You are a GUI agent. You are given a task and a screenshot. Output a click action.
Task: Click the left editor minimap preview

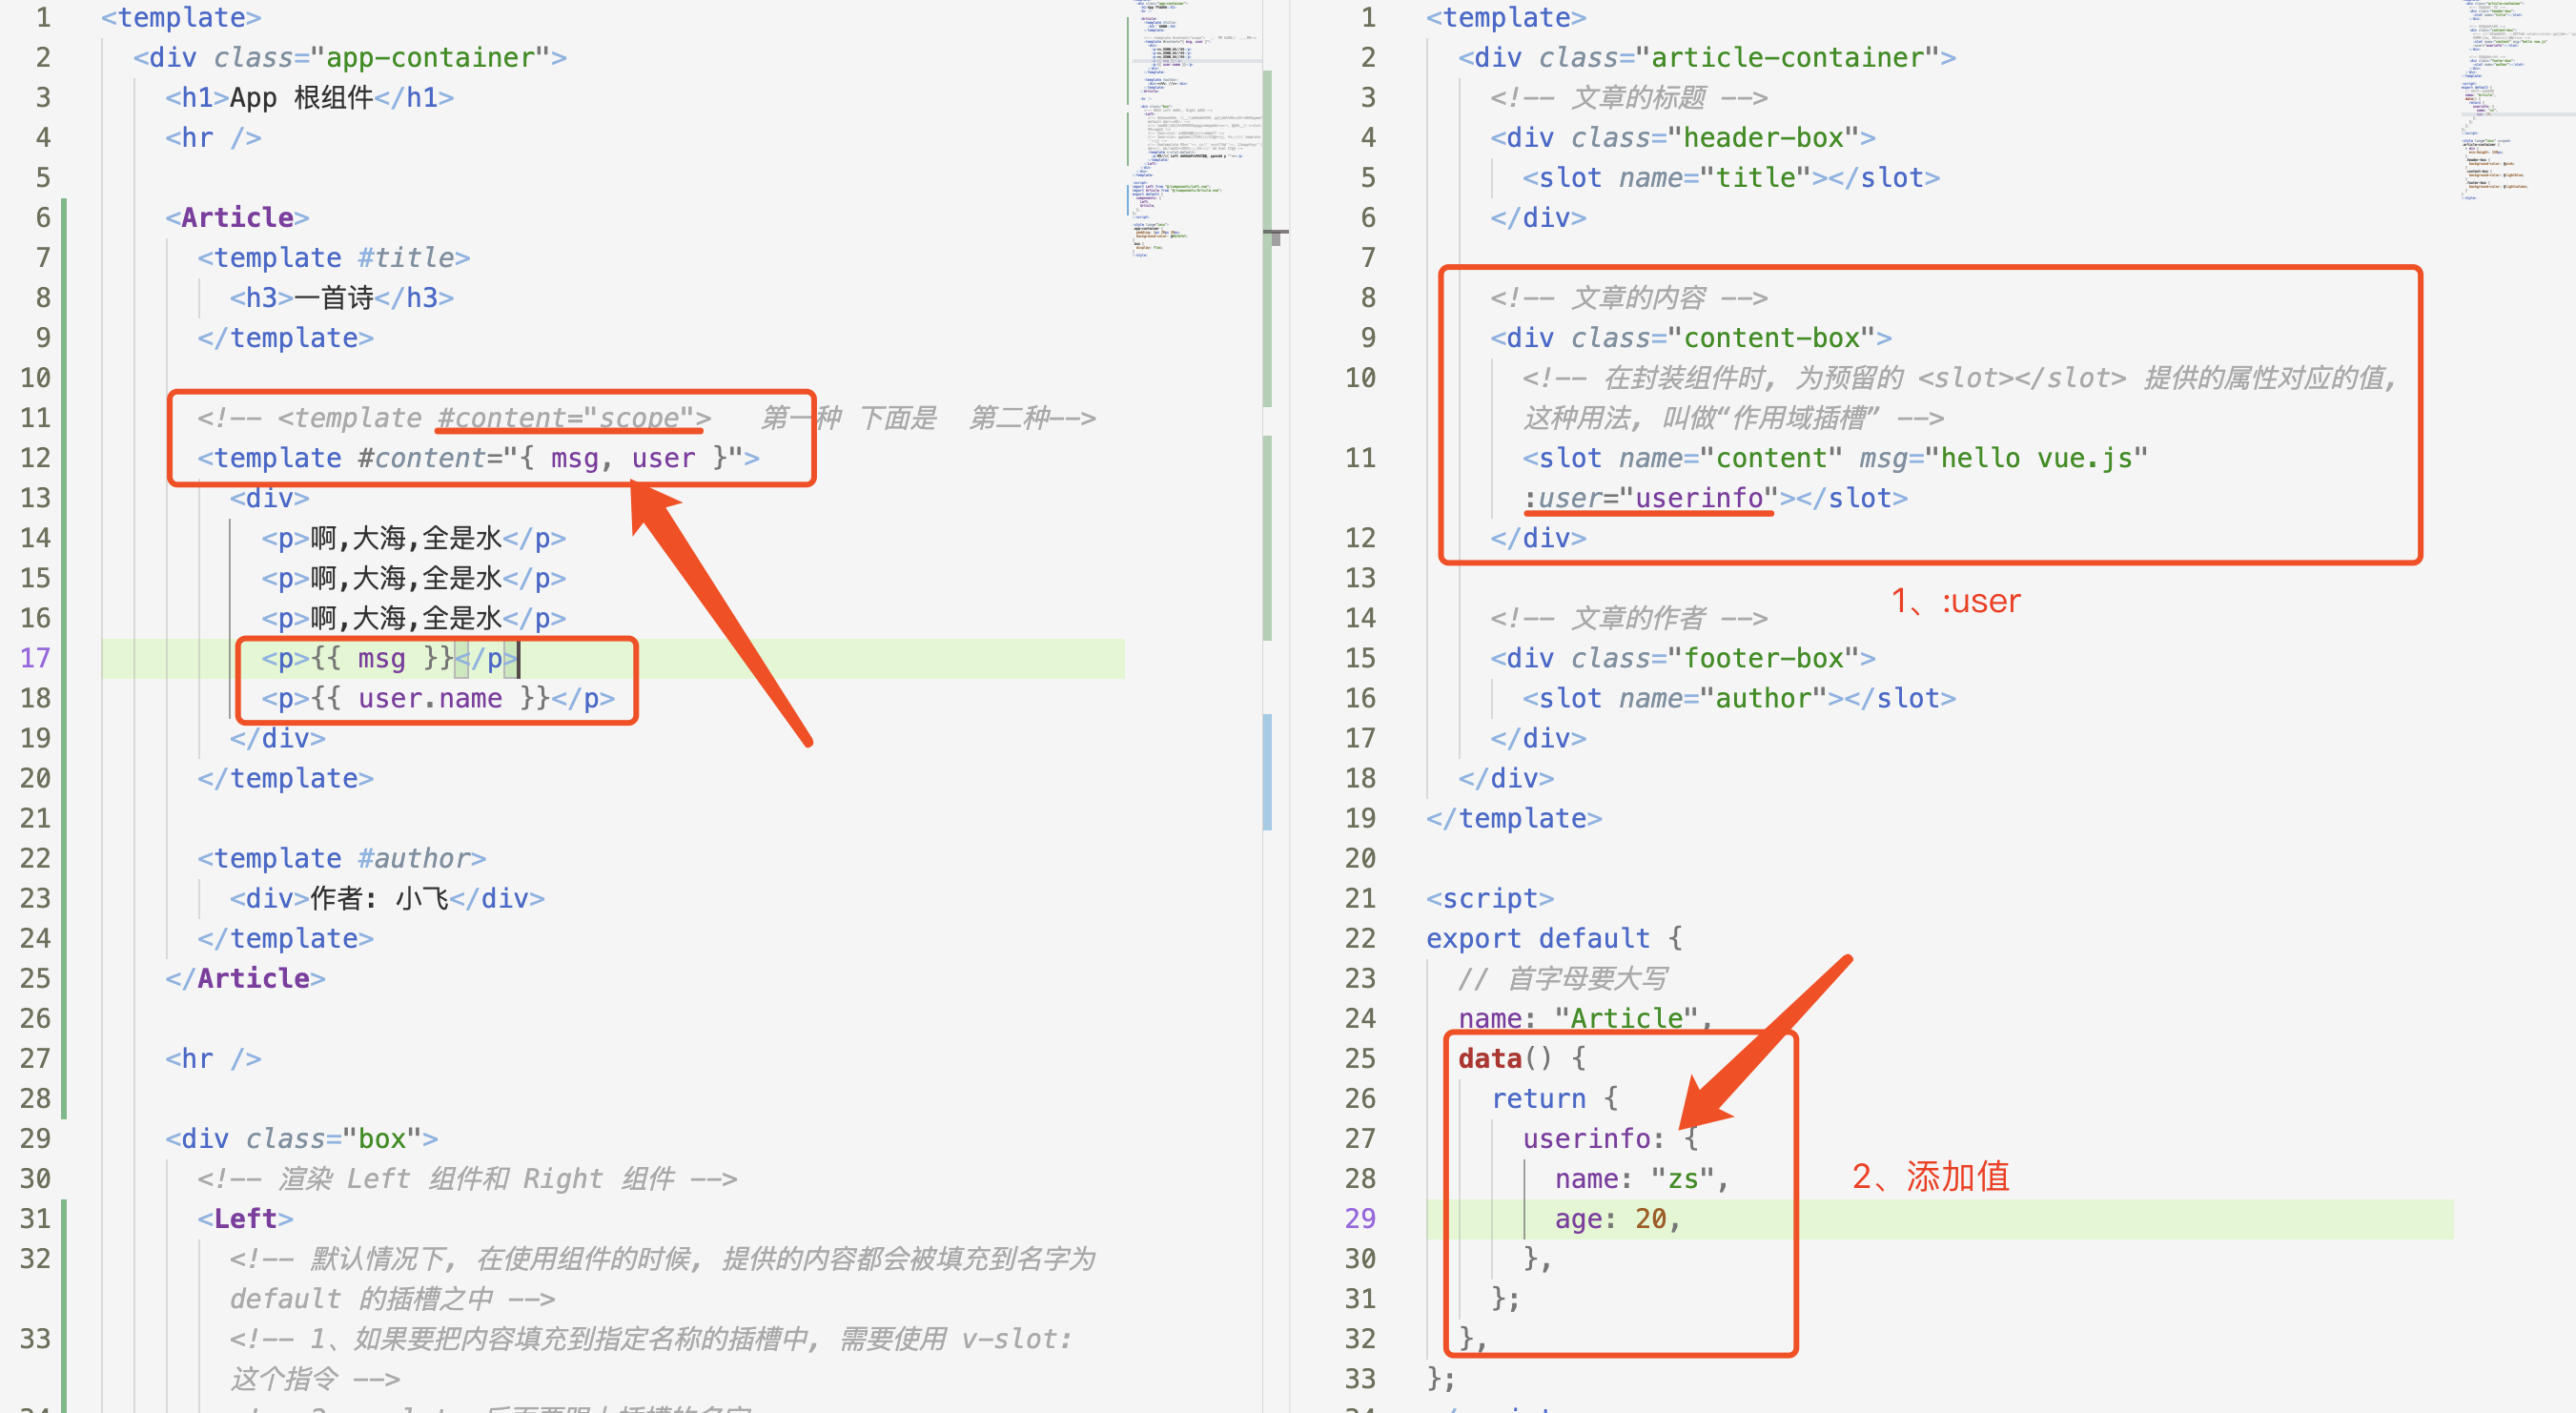click(1195, 130)
